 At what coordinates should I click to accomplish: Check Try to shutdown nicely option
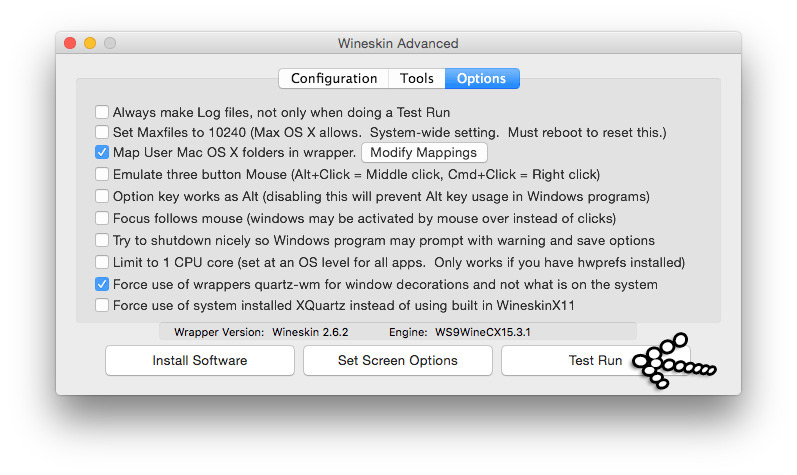pos(102,240)
